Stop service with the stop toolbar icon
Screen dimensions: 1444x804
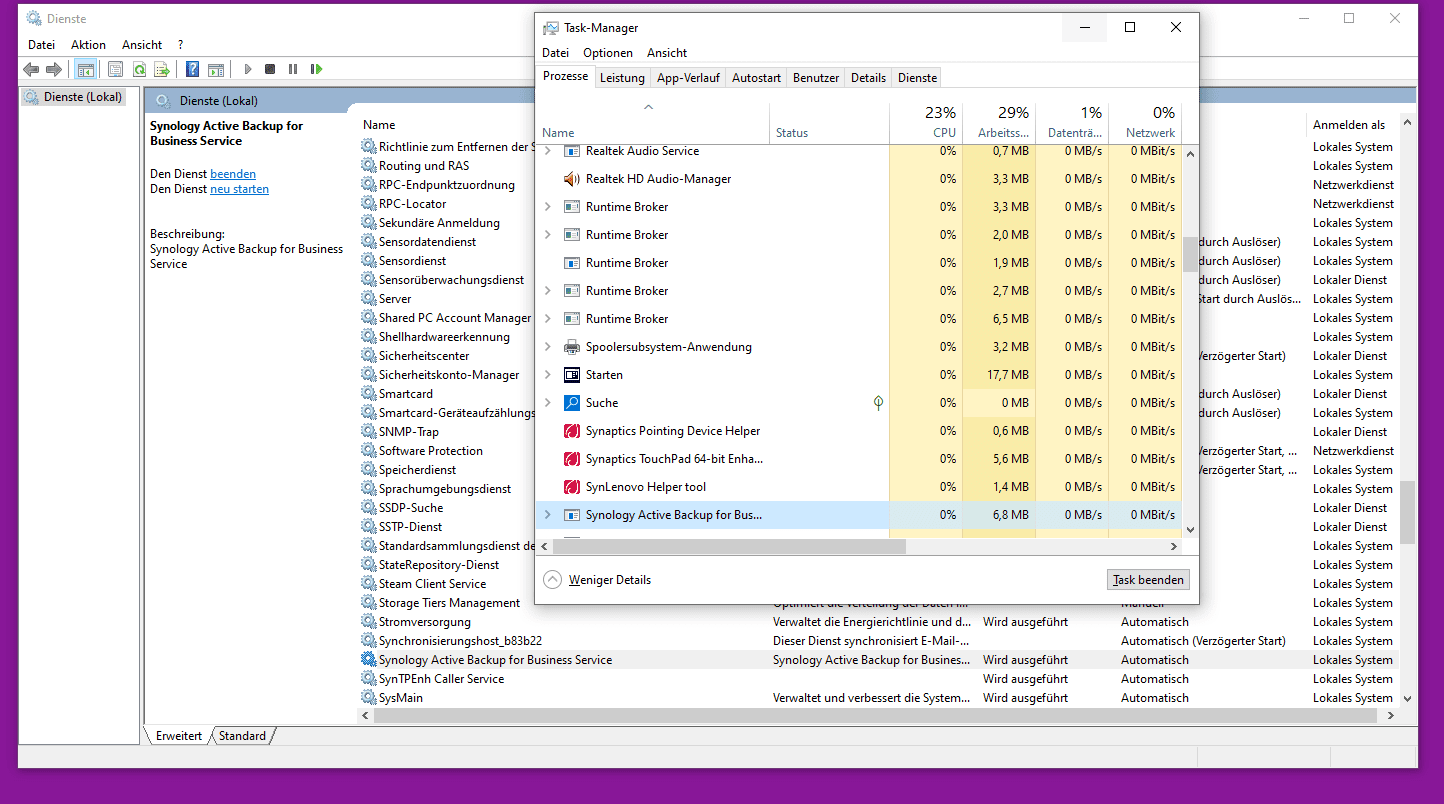click(270, 69)
